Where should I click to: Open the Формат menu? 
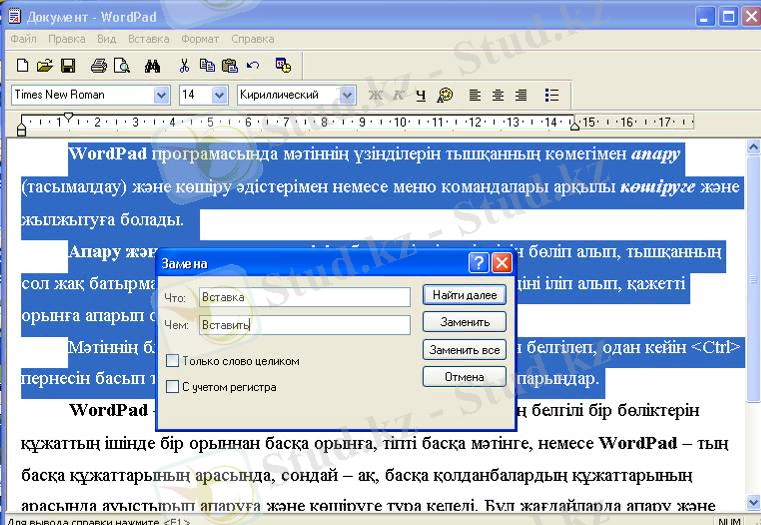200,39
